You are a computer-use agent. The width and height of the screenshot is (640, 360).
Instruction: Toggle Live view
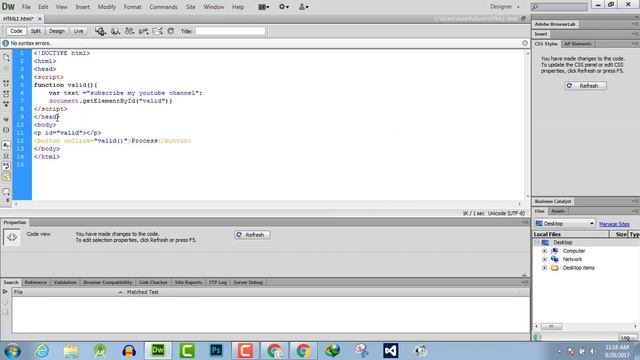(x=78, y=31)
